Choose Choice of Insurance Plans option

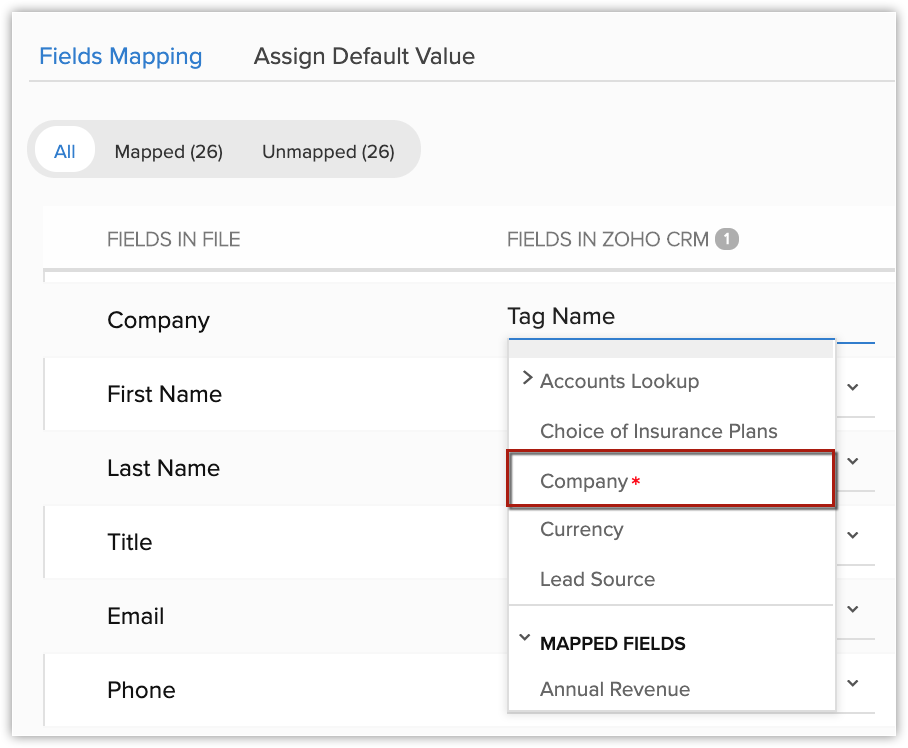(658, 431)
